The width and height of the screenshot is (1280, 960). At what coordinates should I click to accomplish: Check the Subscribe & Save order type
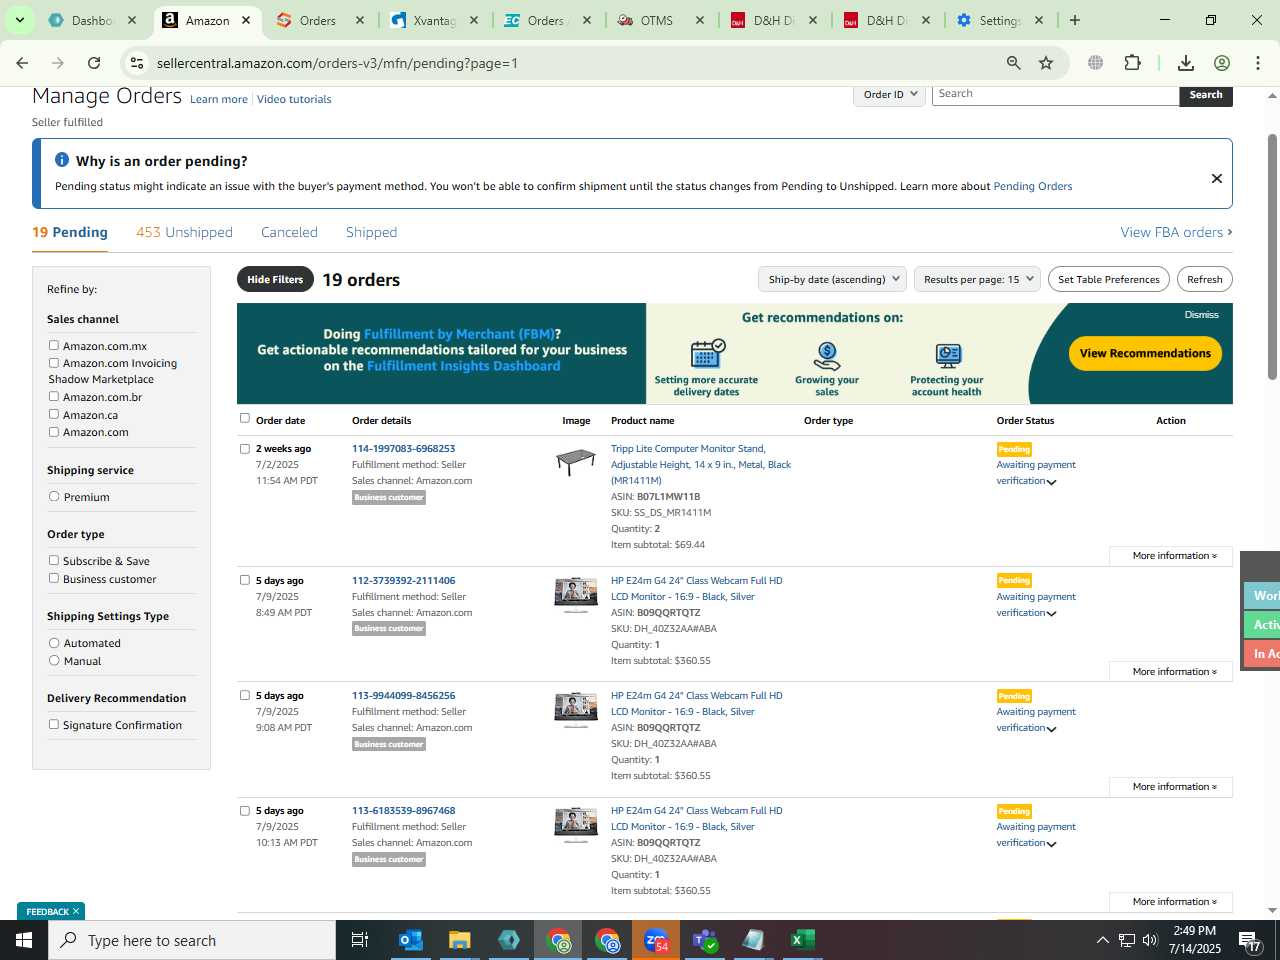[54, 560]
